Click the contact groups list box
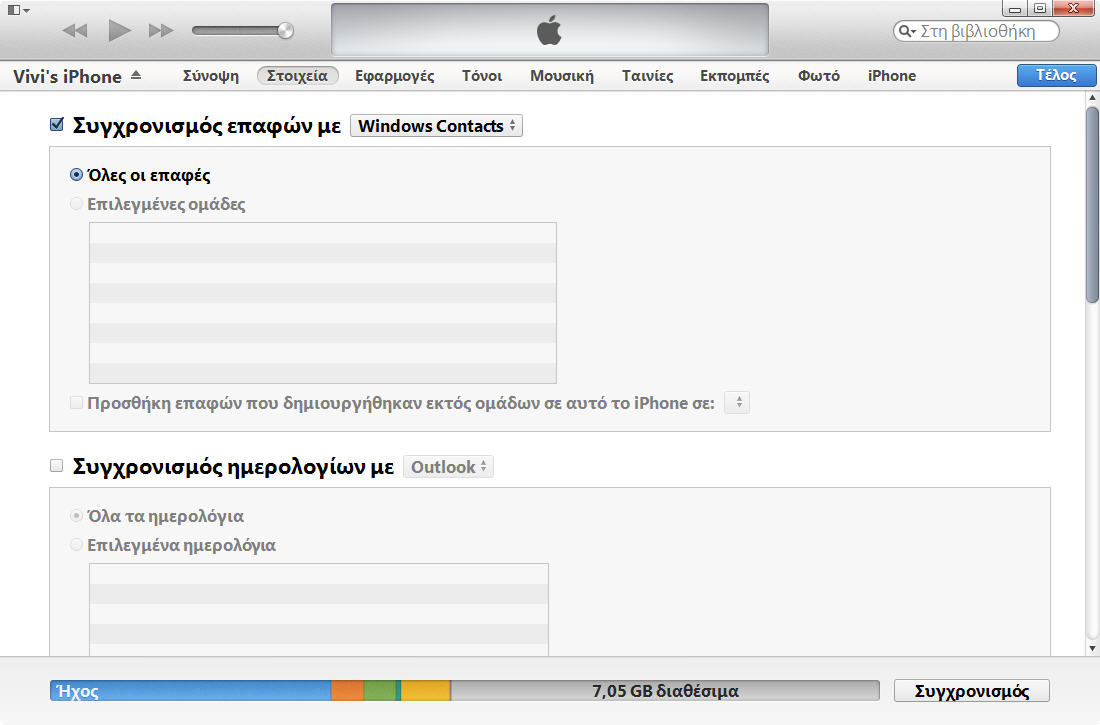Screen dimensions: 1100x725 (323, 303)
